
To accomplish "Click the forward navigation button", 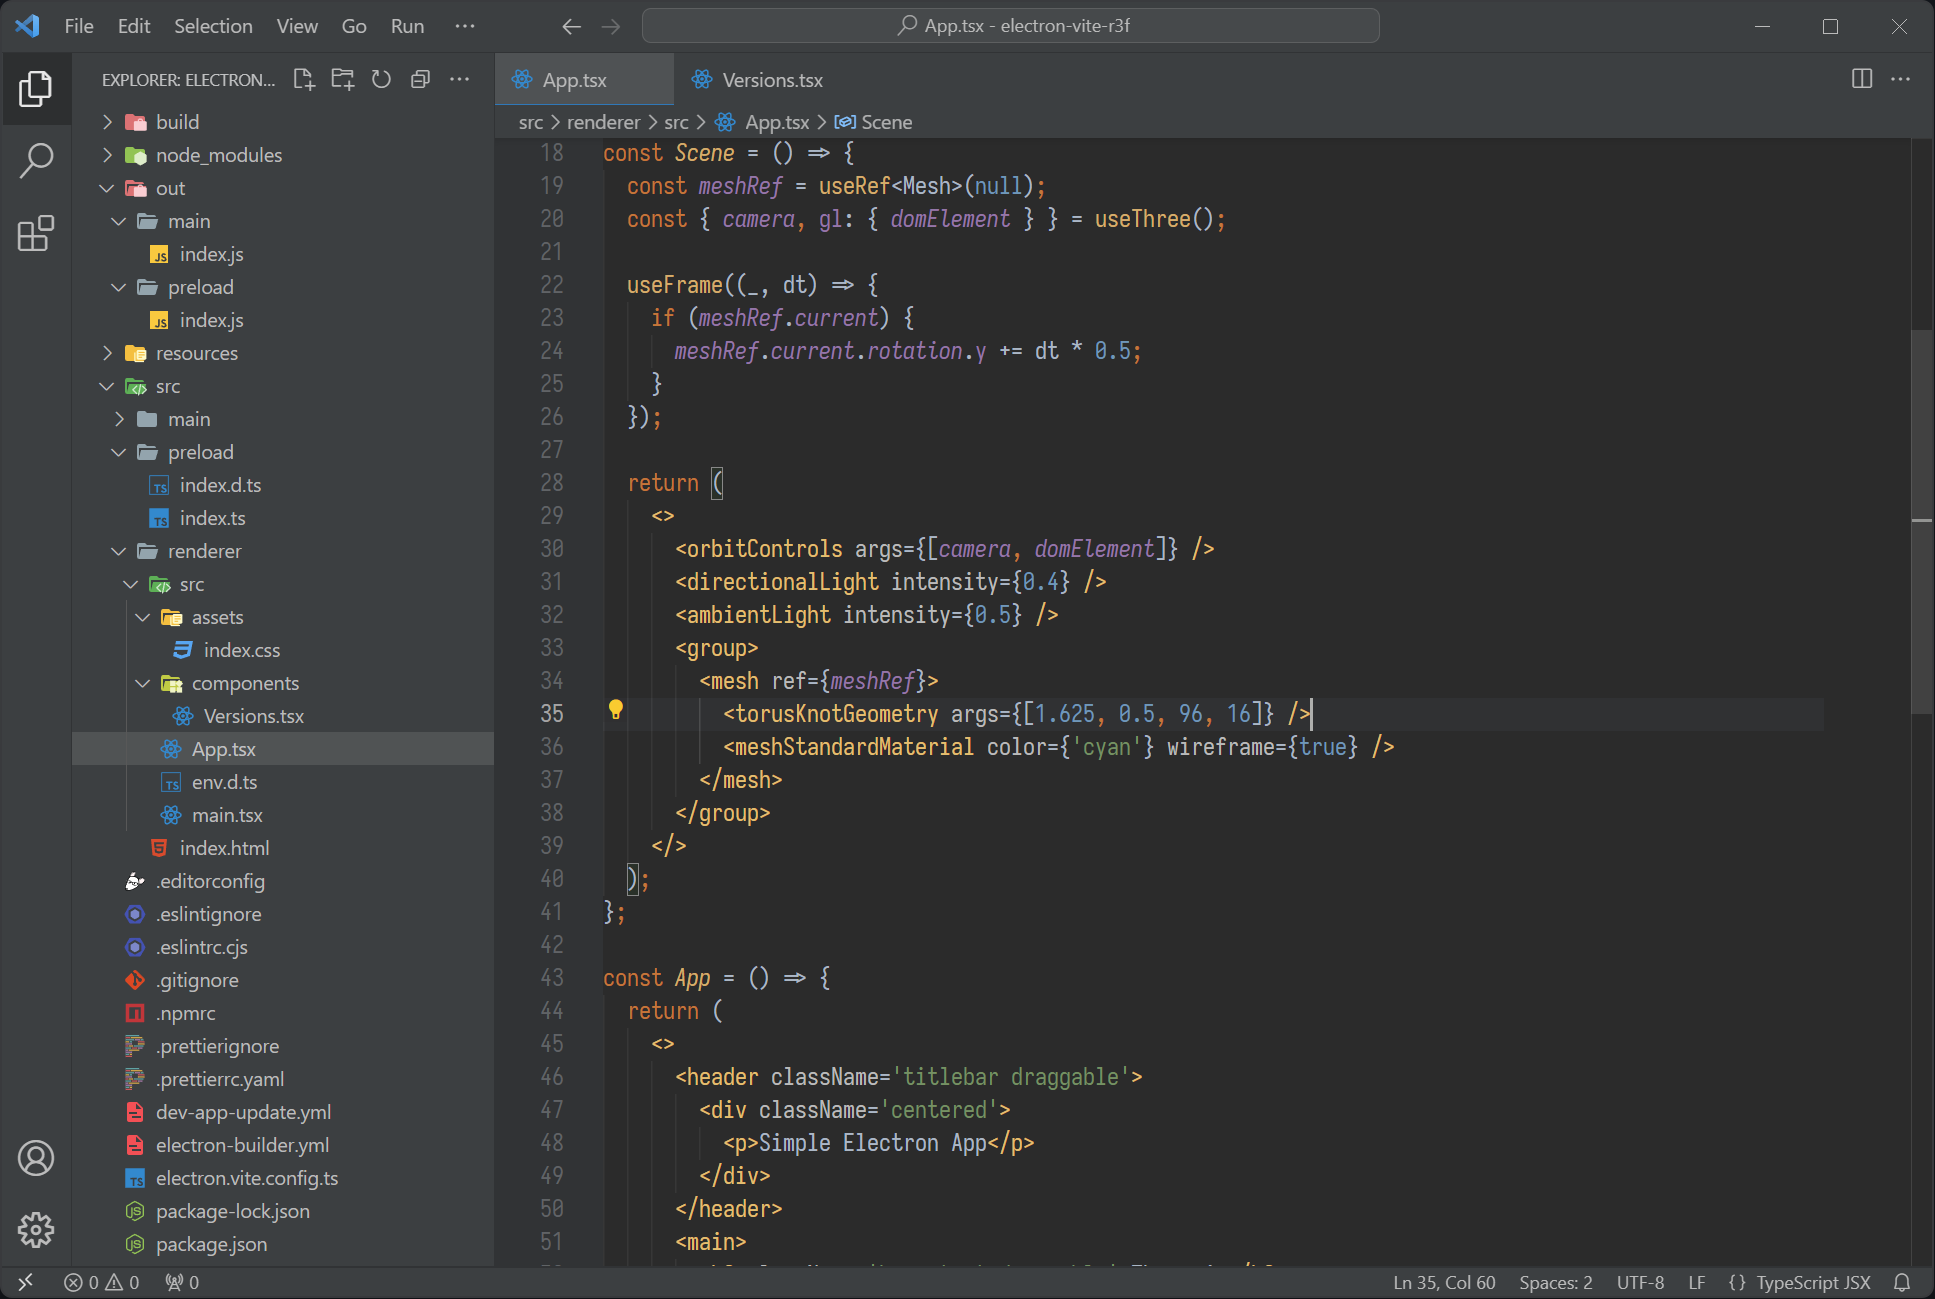I will click(x=610, y=26).
